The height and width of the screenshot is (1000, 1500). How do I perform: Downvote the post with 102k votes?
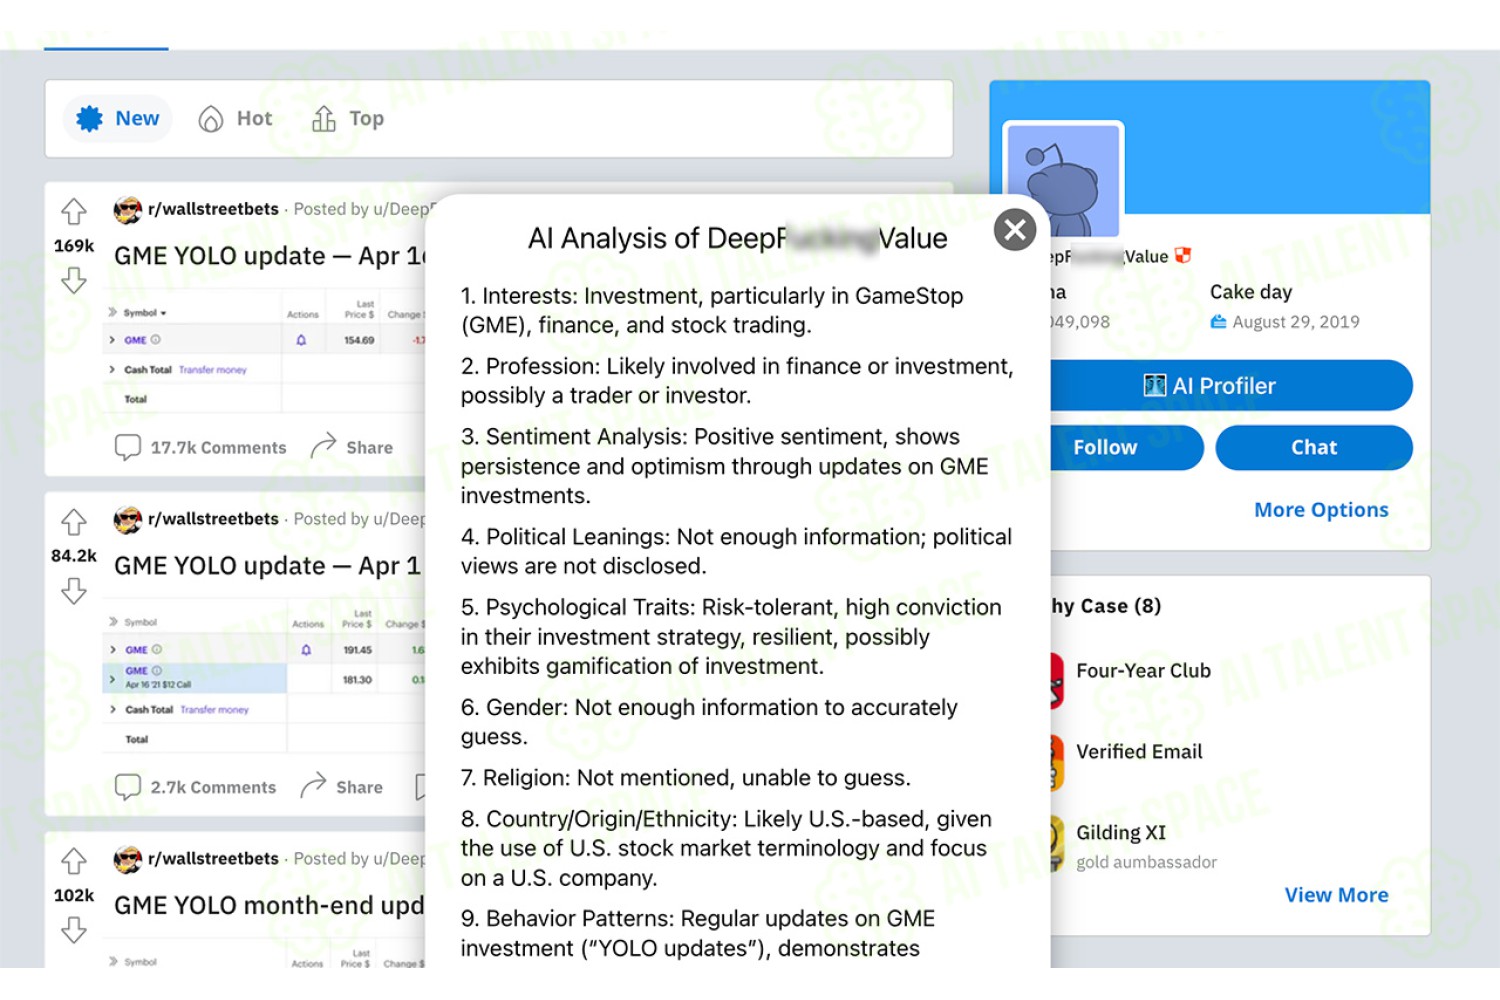click(74, 930)
